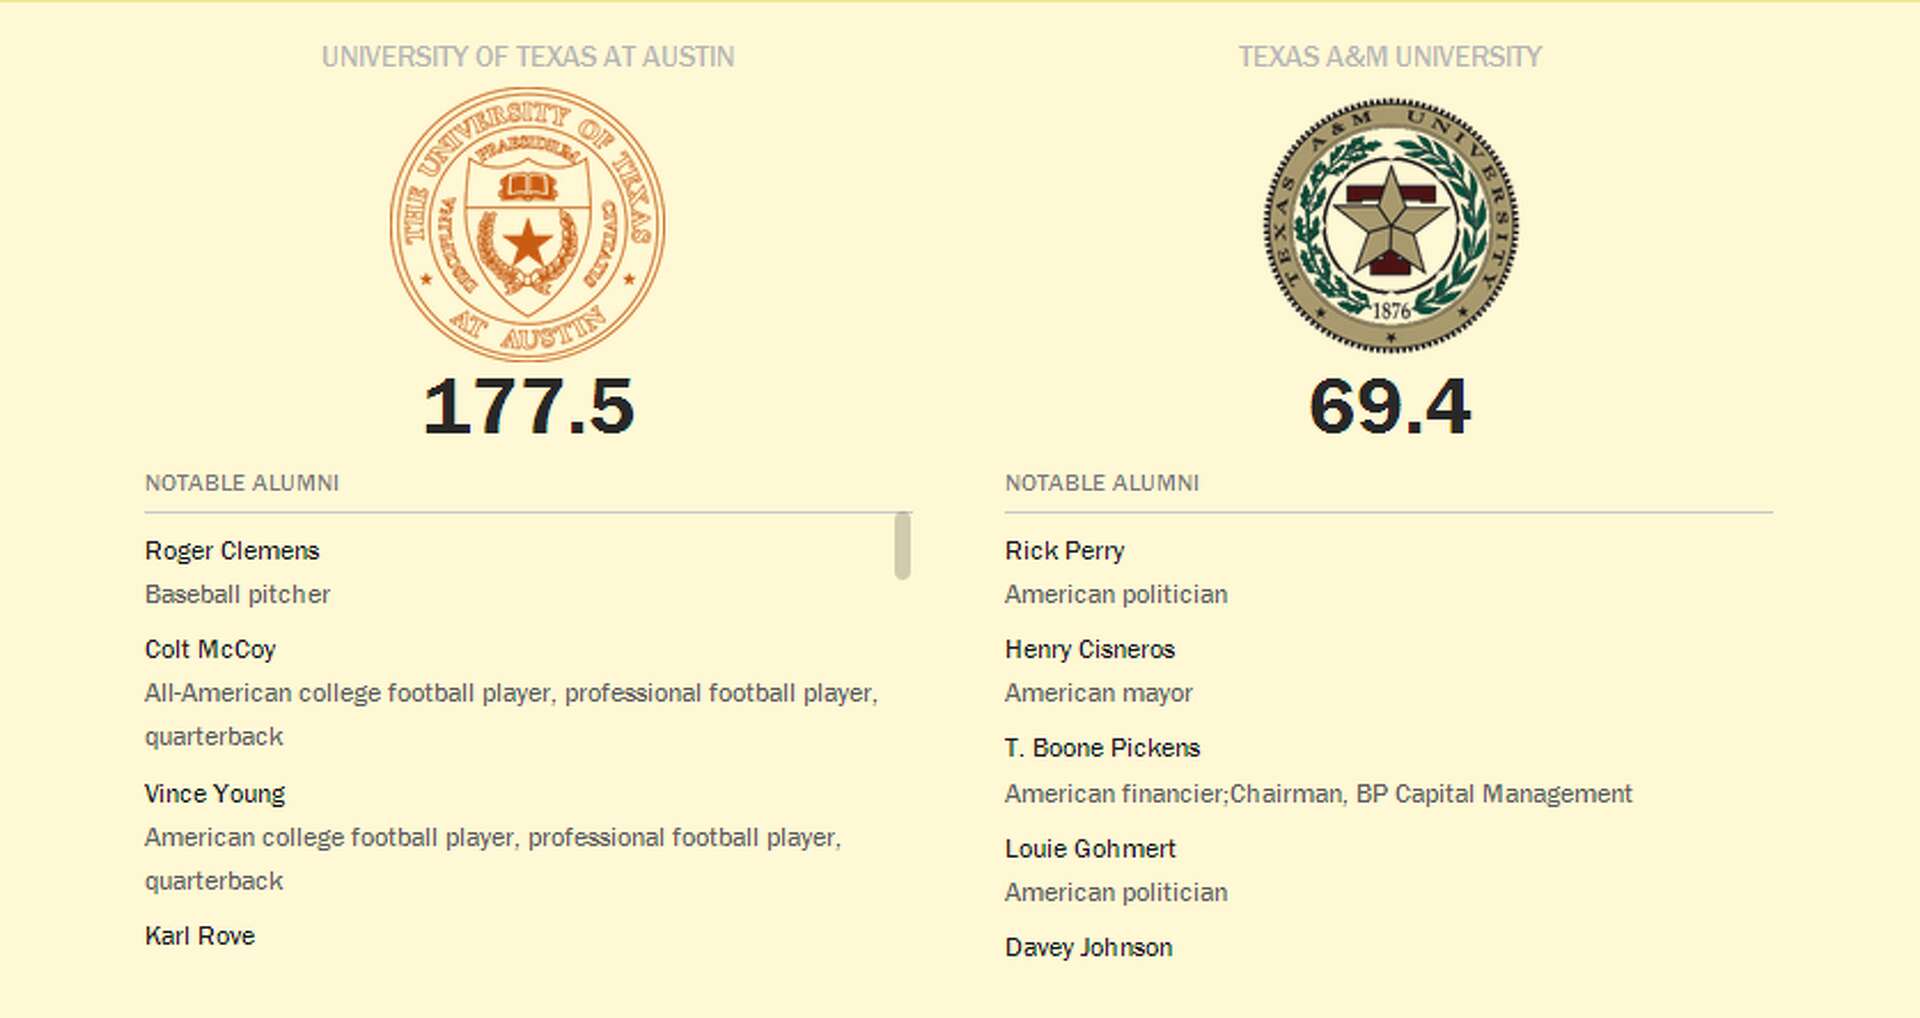Click the Notable Alumni label under Texas A&M
The width and height of the screenshot is (1920, 1018).
1101,483
